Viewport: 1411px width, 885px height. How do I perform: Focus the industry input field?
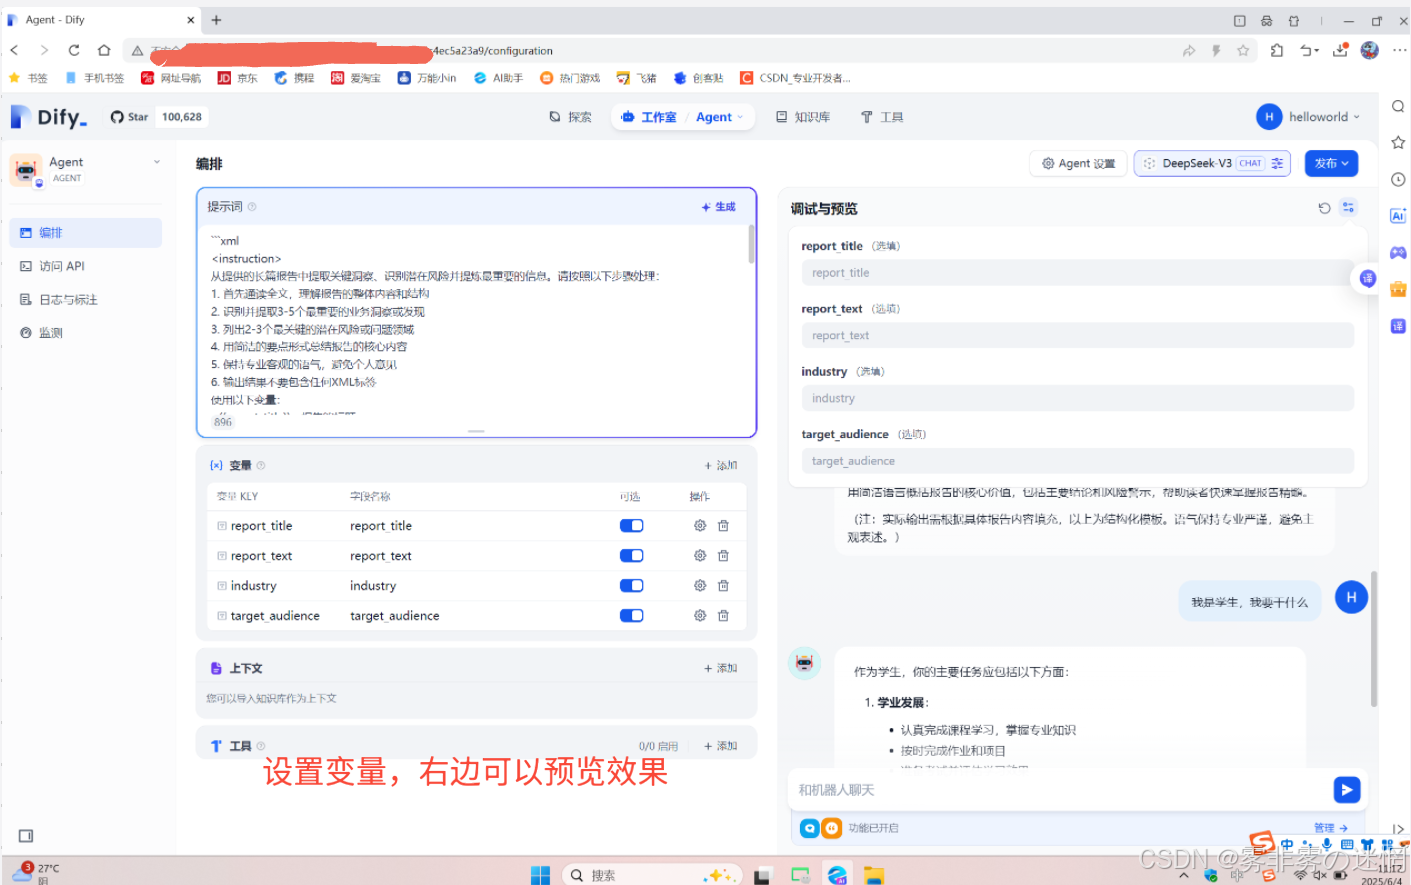coord(1077,398)
